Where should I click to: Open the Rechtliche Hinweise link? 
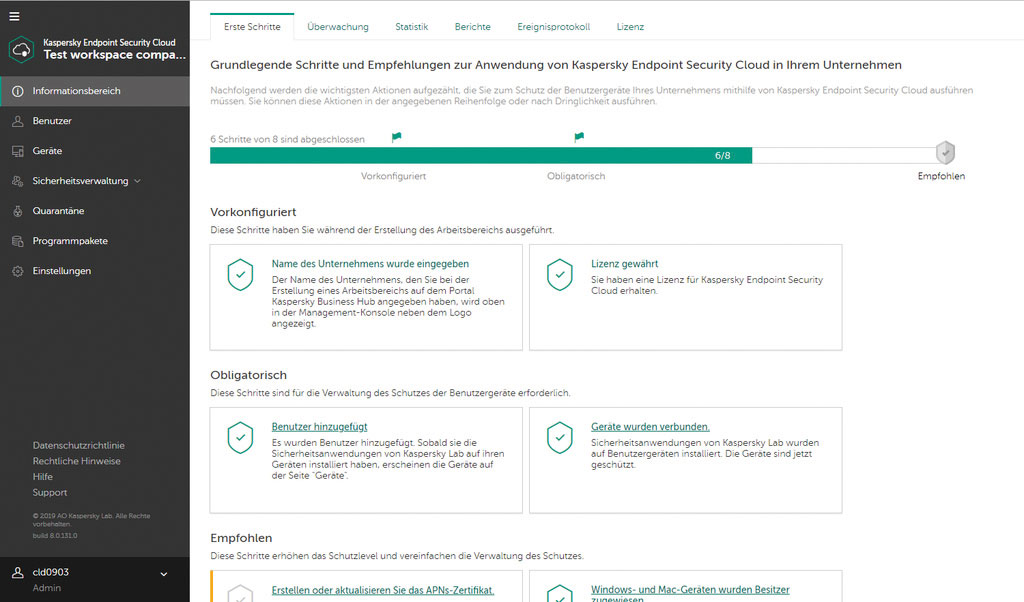[76, 461]
